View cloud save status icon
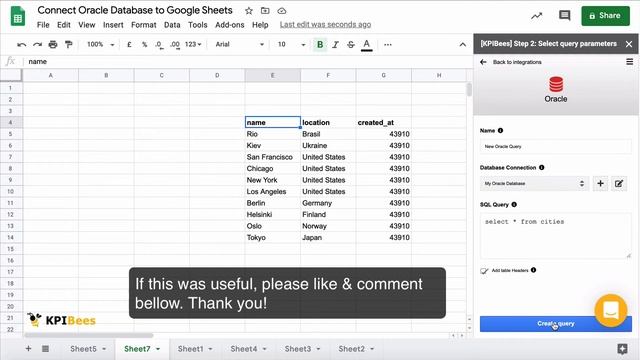The image size is (640, 360). pos(282,11)
